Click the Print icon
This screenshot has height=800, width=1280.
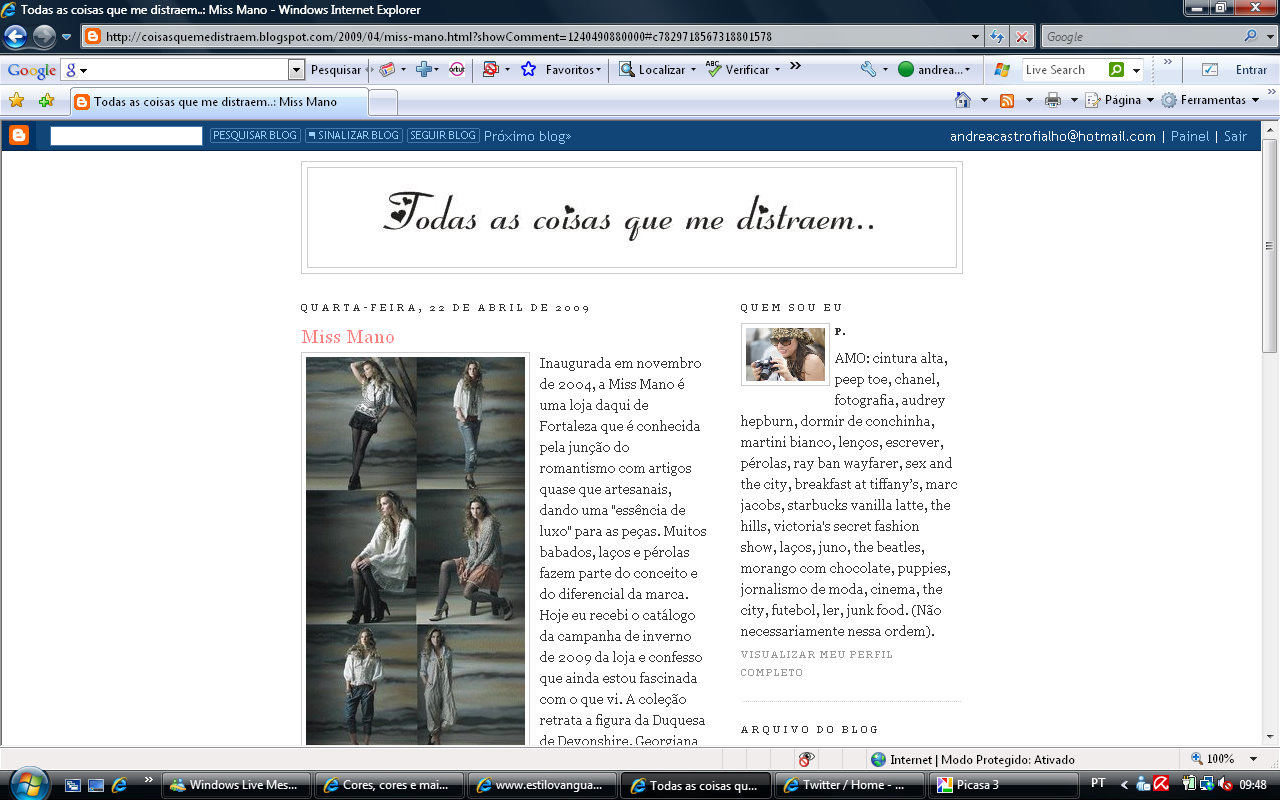1052,100
